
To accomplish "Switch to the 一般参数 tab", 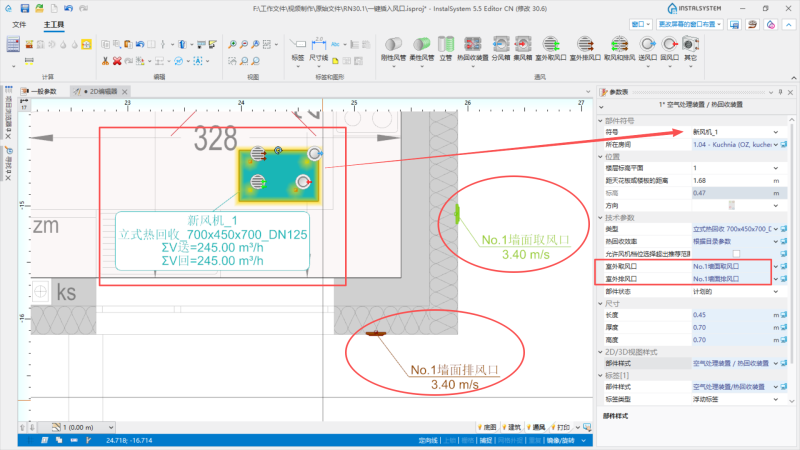I will click(x=40, y=91).
